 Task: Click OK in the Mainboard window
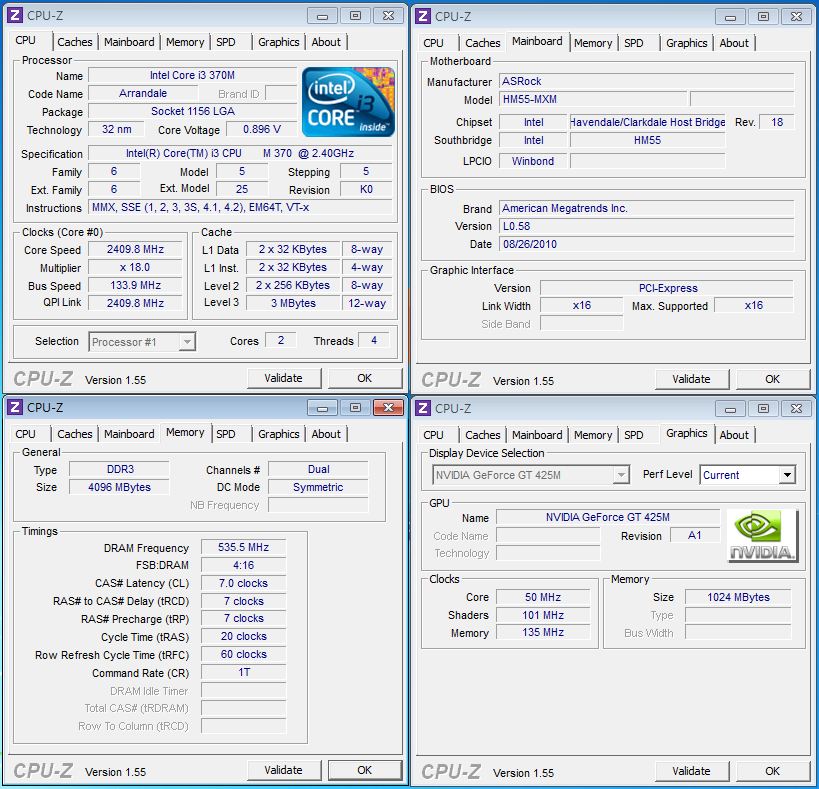coord(773,380)
